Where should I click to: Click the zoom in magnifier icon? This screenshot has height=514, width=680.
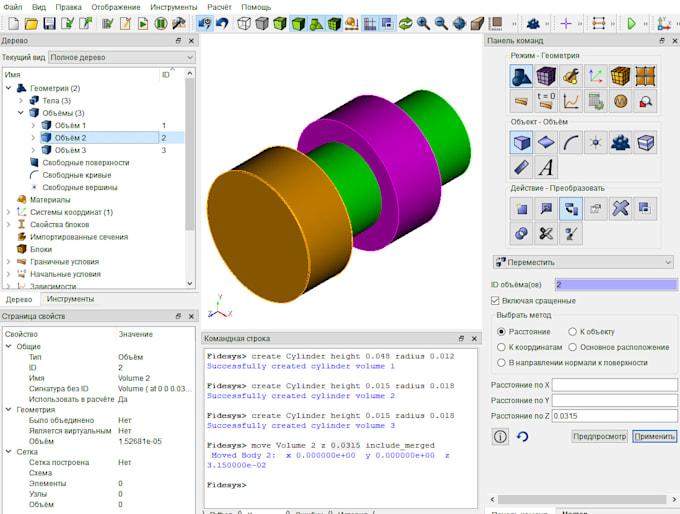(423, 23)
